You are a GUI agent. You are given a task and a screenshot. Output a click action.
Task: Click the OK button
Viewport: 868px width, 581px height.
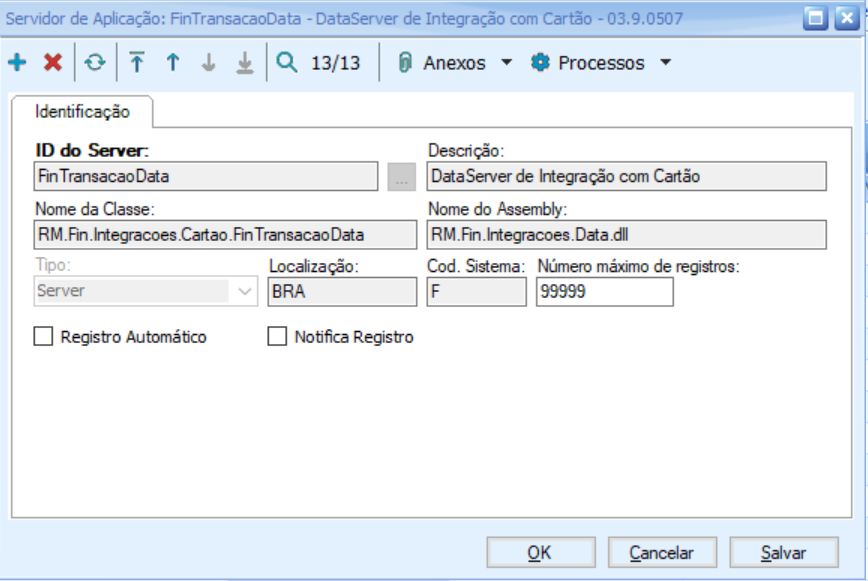pyautogui.click(x=541, y=552)
